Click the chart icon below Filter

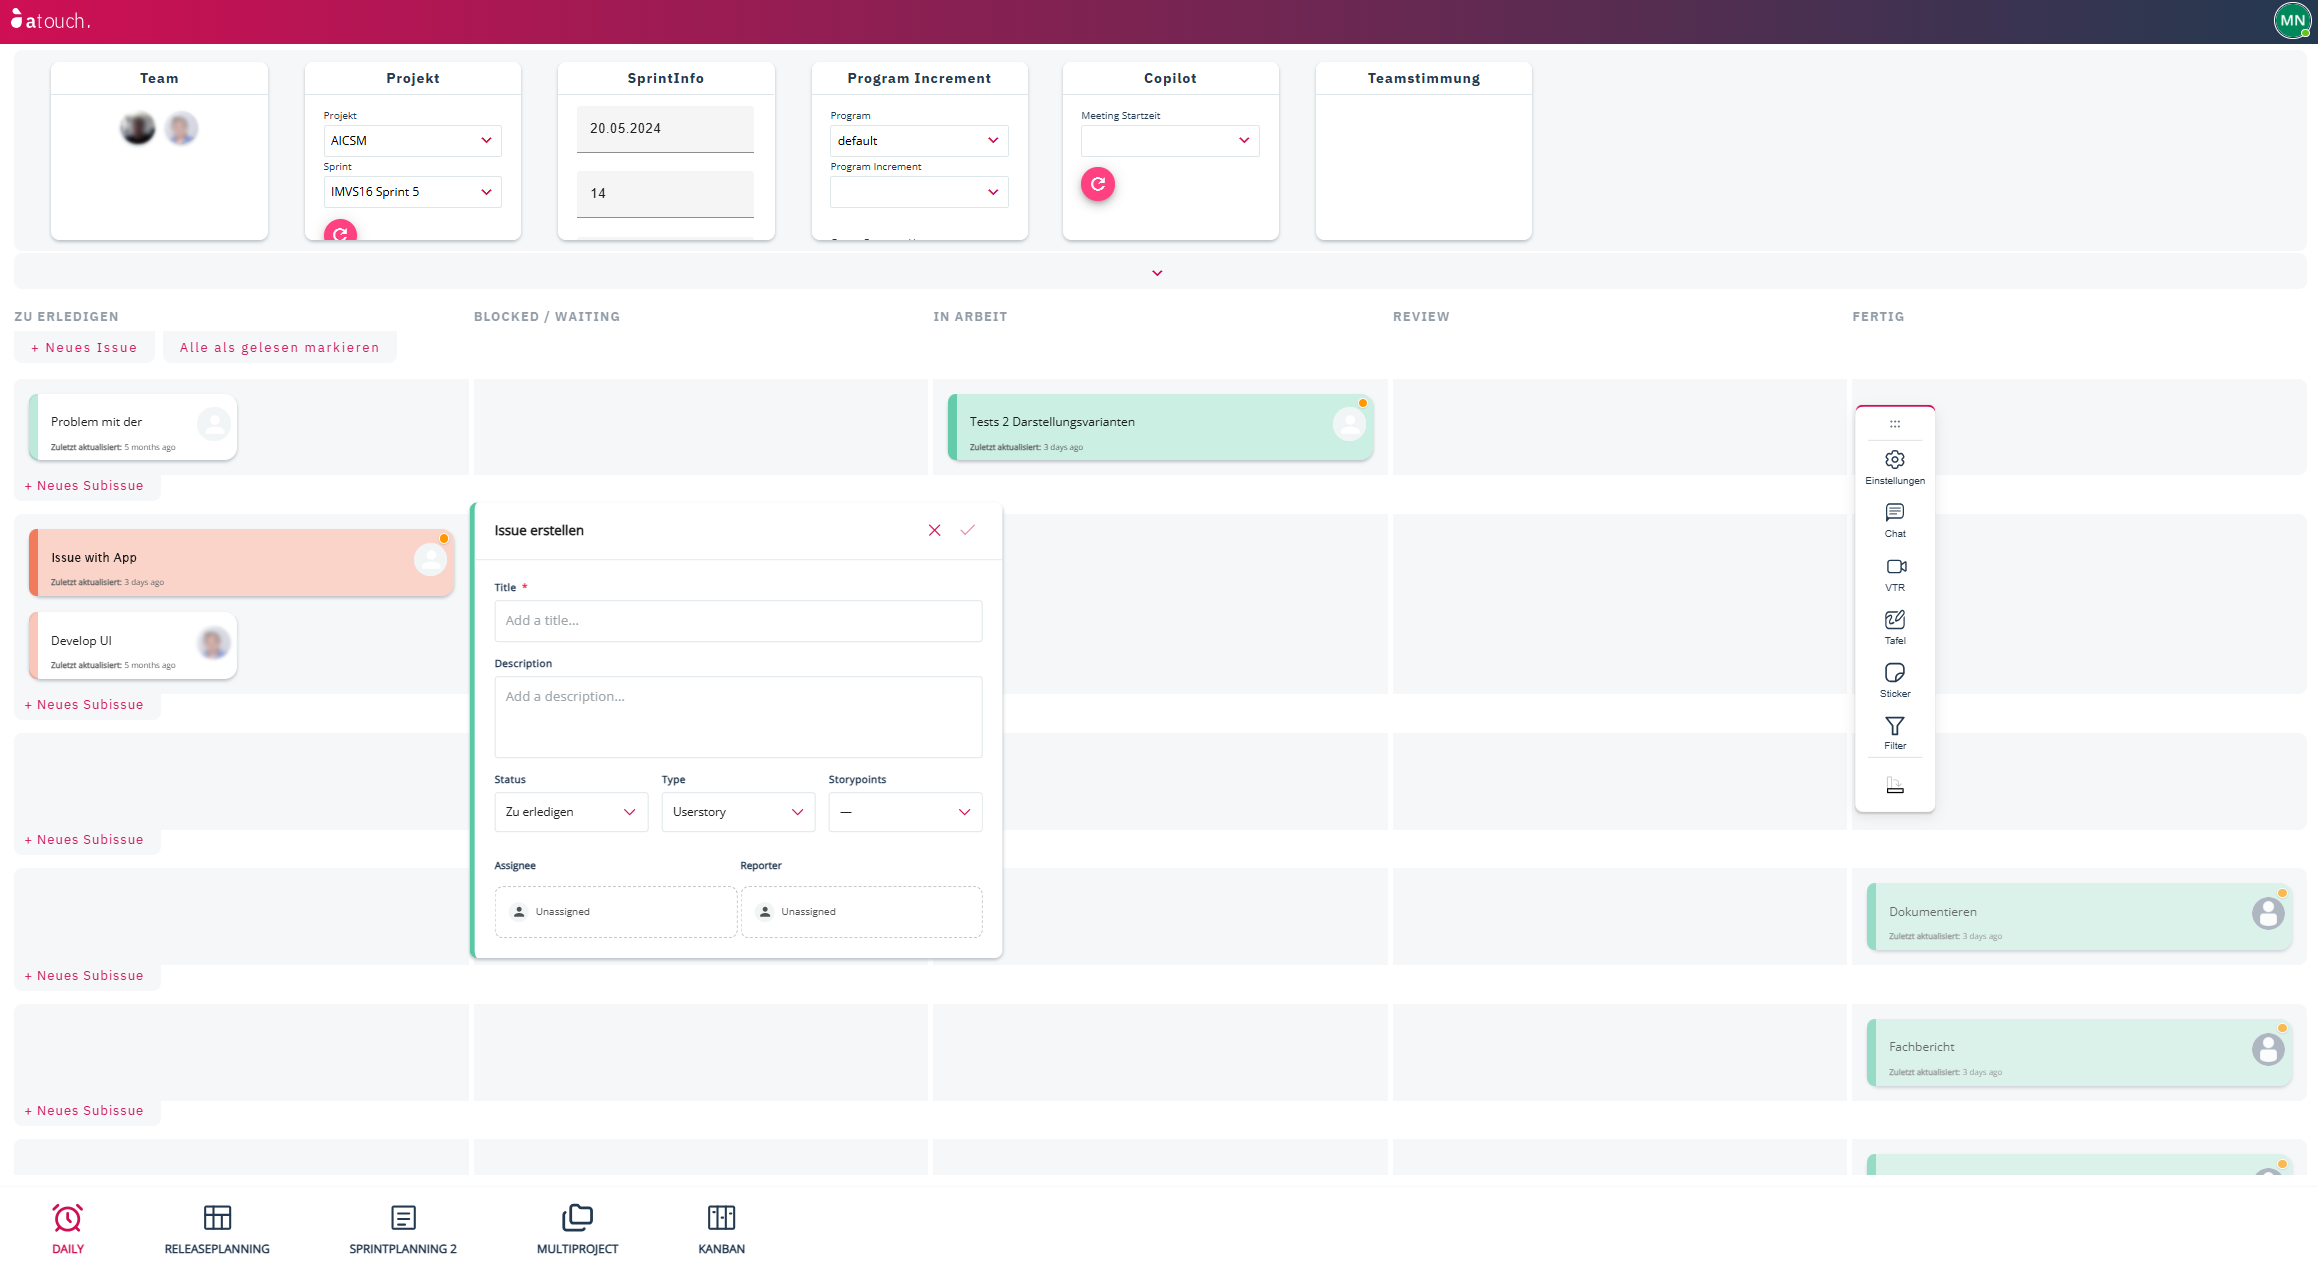point(1894,786)
